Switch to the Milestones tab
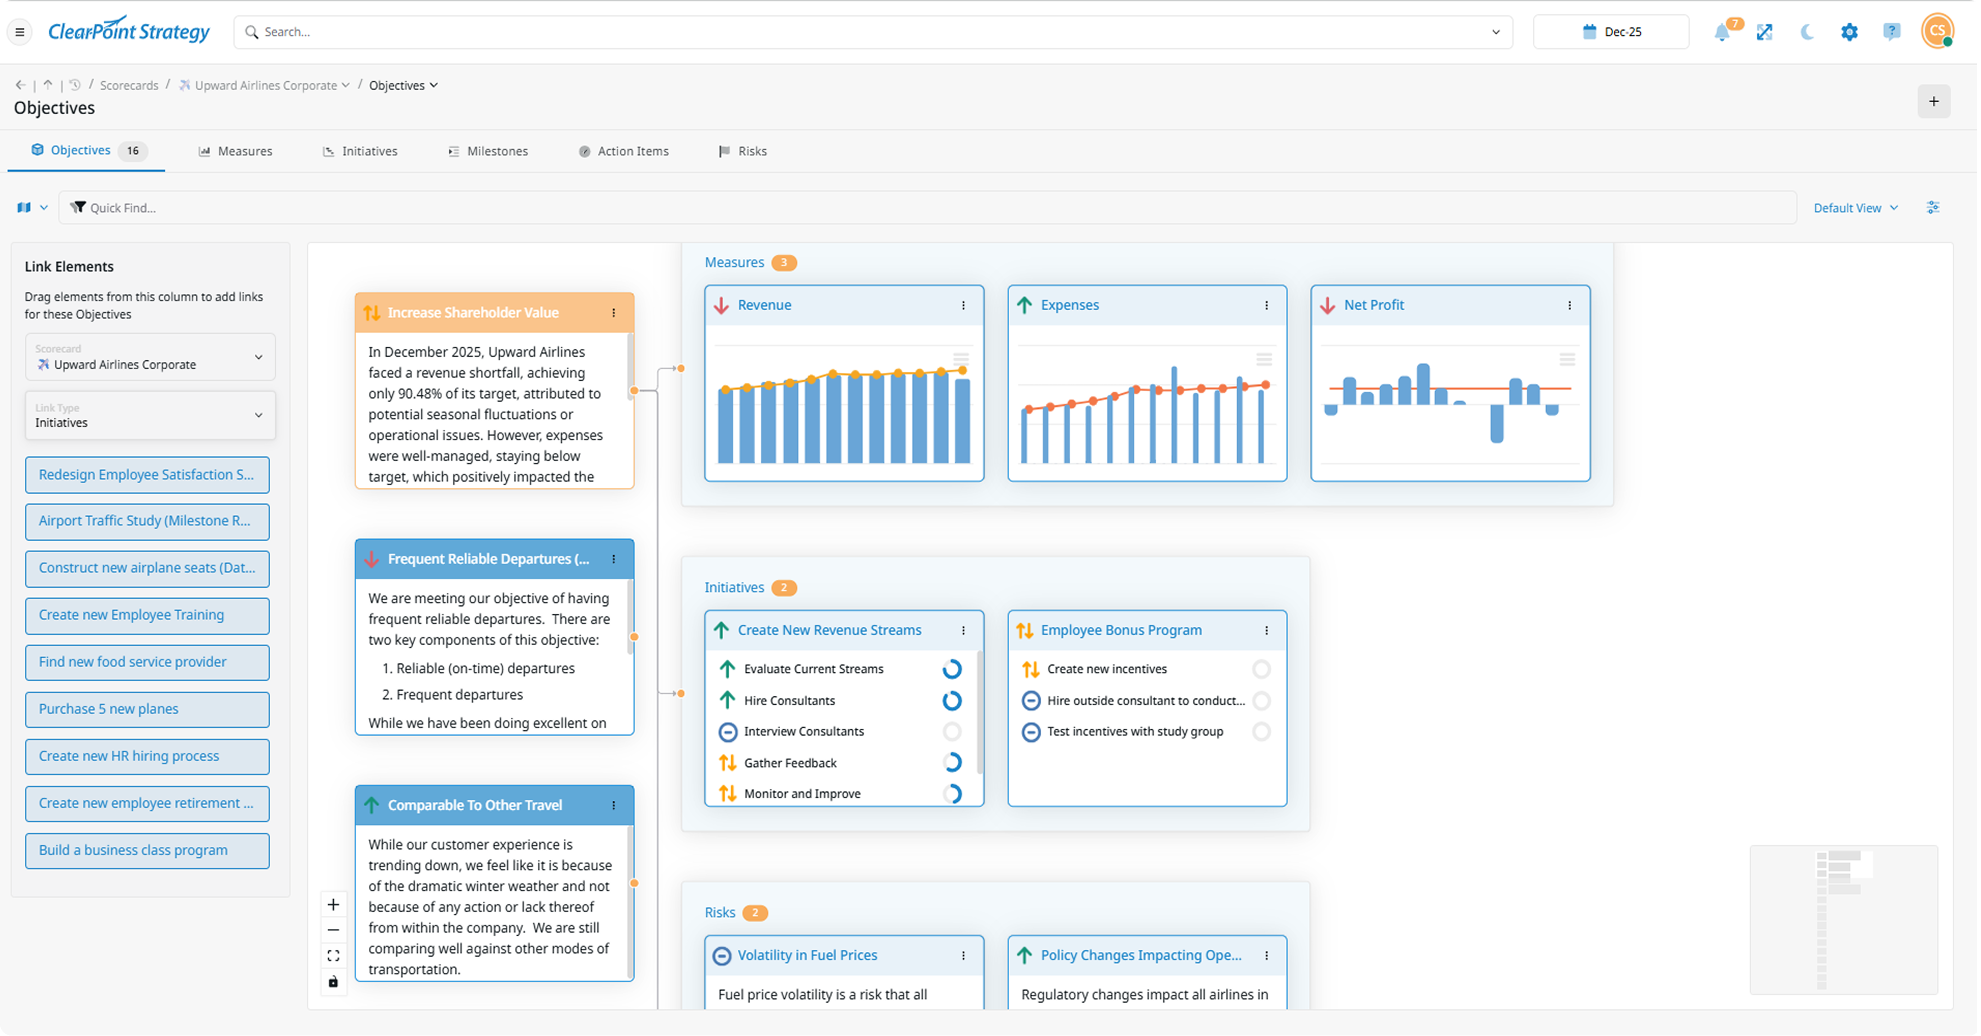The height and width of the screenshot is (1036, 1981). pos(489,152)
